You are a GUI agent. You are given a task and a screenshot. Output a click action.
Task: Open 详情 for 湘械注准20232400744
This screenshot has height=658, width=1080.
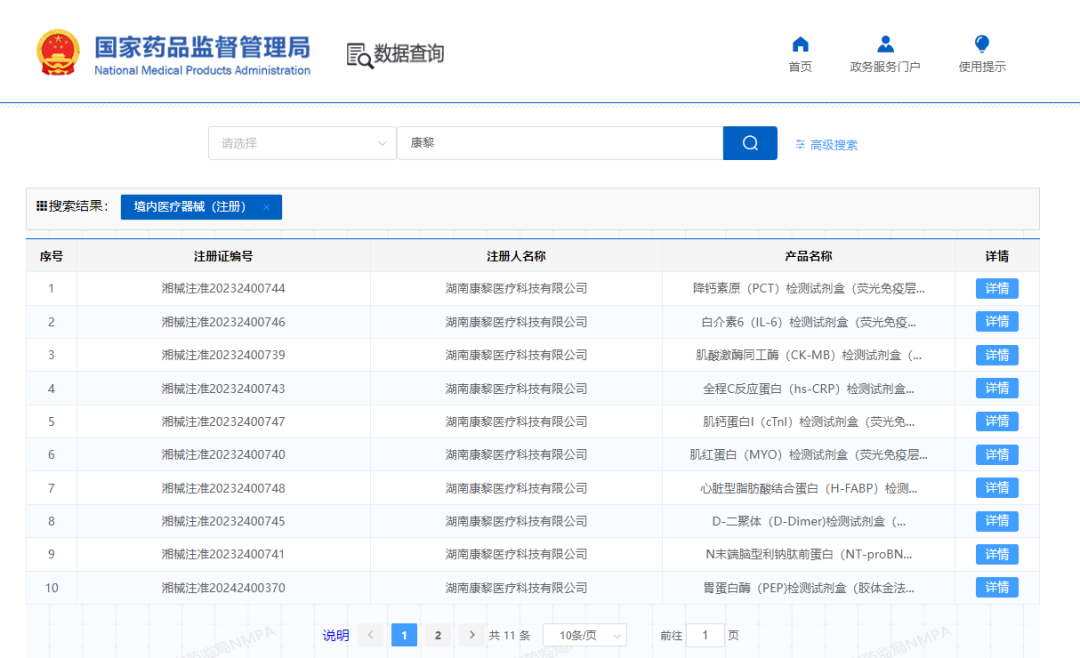pos(996,288)
